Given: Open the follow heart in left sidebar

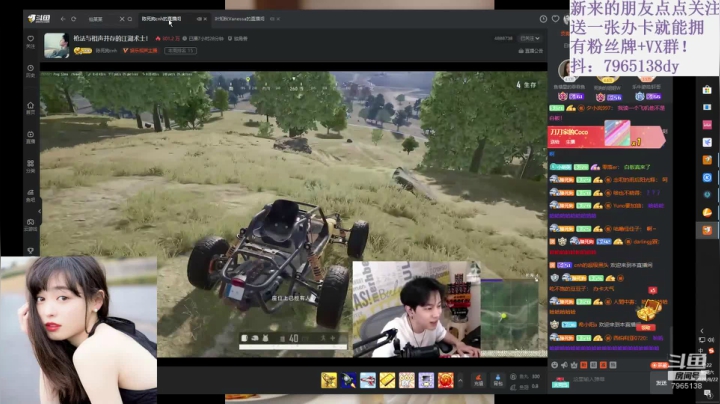Looking at the screenshot, I should pos(30,41).
